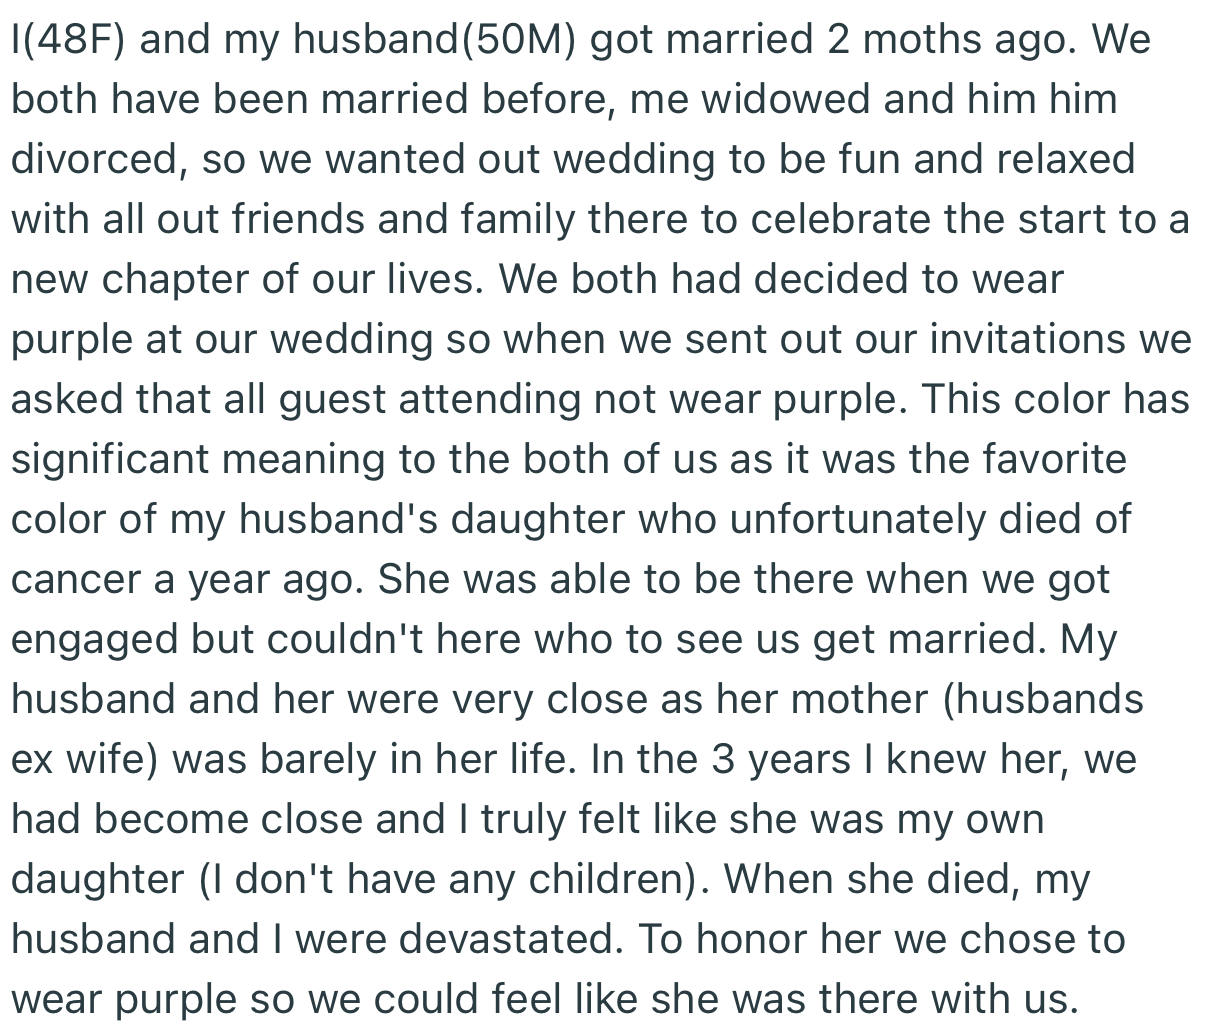Click the word "significant"
This screenshot has height=1028, width=1209.
point(110,460)
